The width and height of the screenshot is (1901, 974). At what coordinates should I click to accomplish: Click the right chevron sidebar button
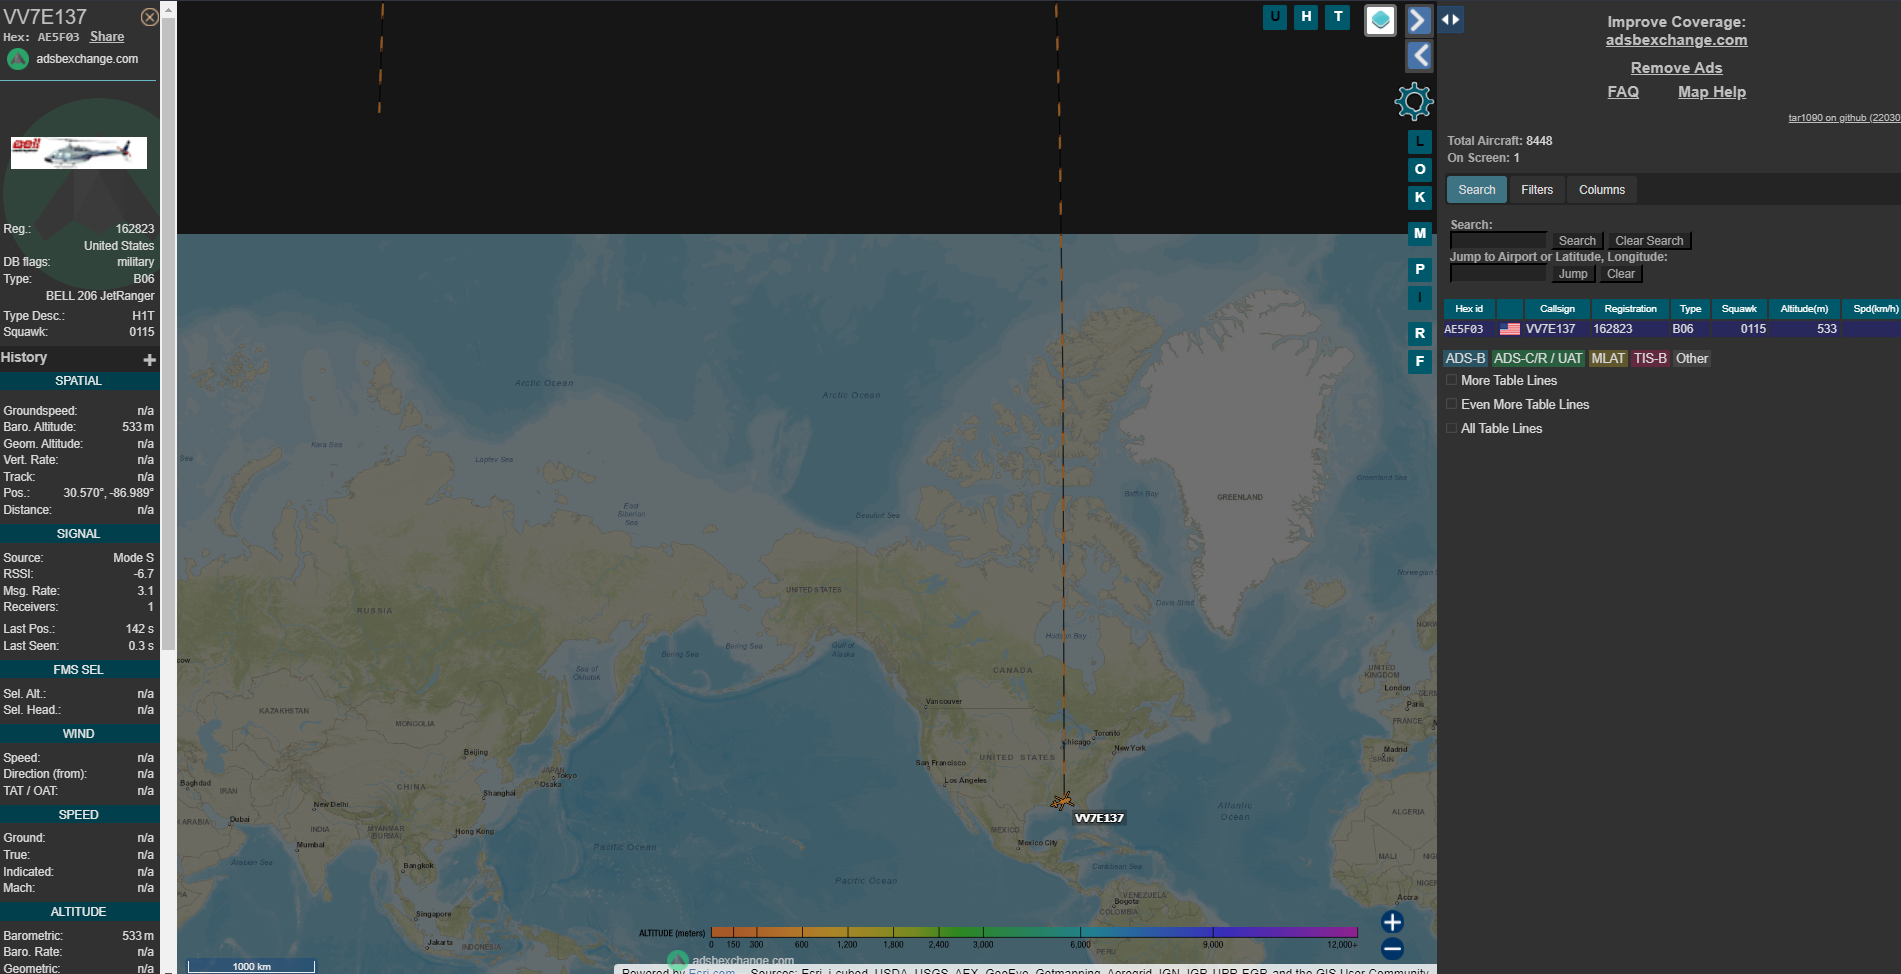coord(1419,20)
